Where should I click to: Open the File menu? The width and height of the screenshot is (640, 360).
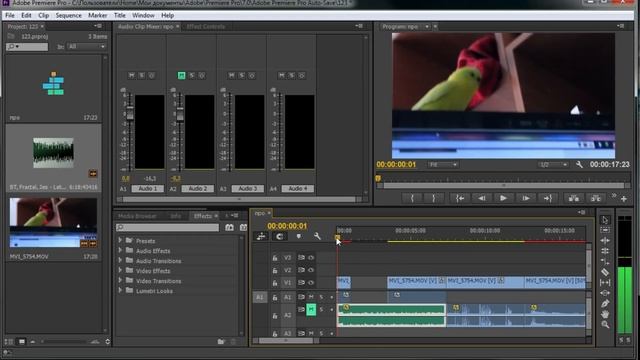coord(10,16)
